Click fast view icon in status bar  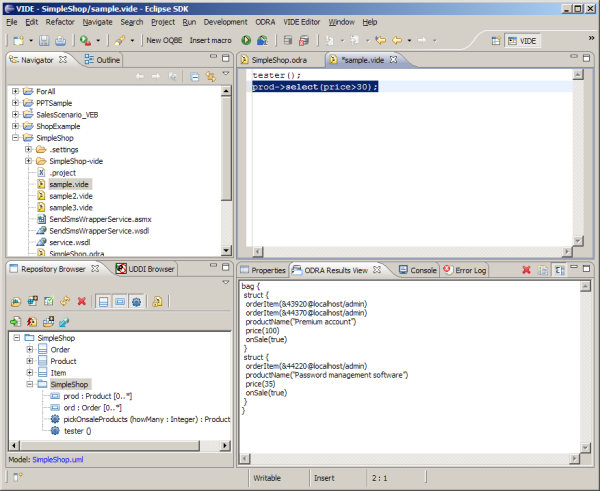pos(18,477)
